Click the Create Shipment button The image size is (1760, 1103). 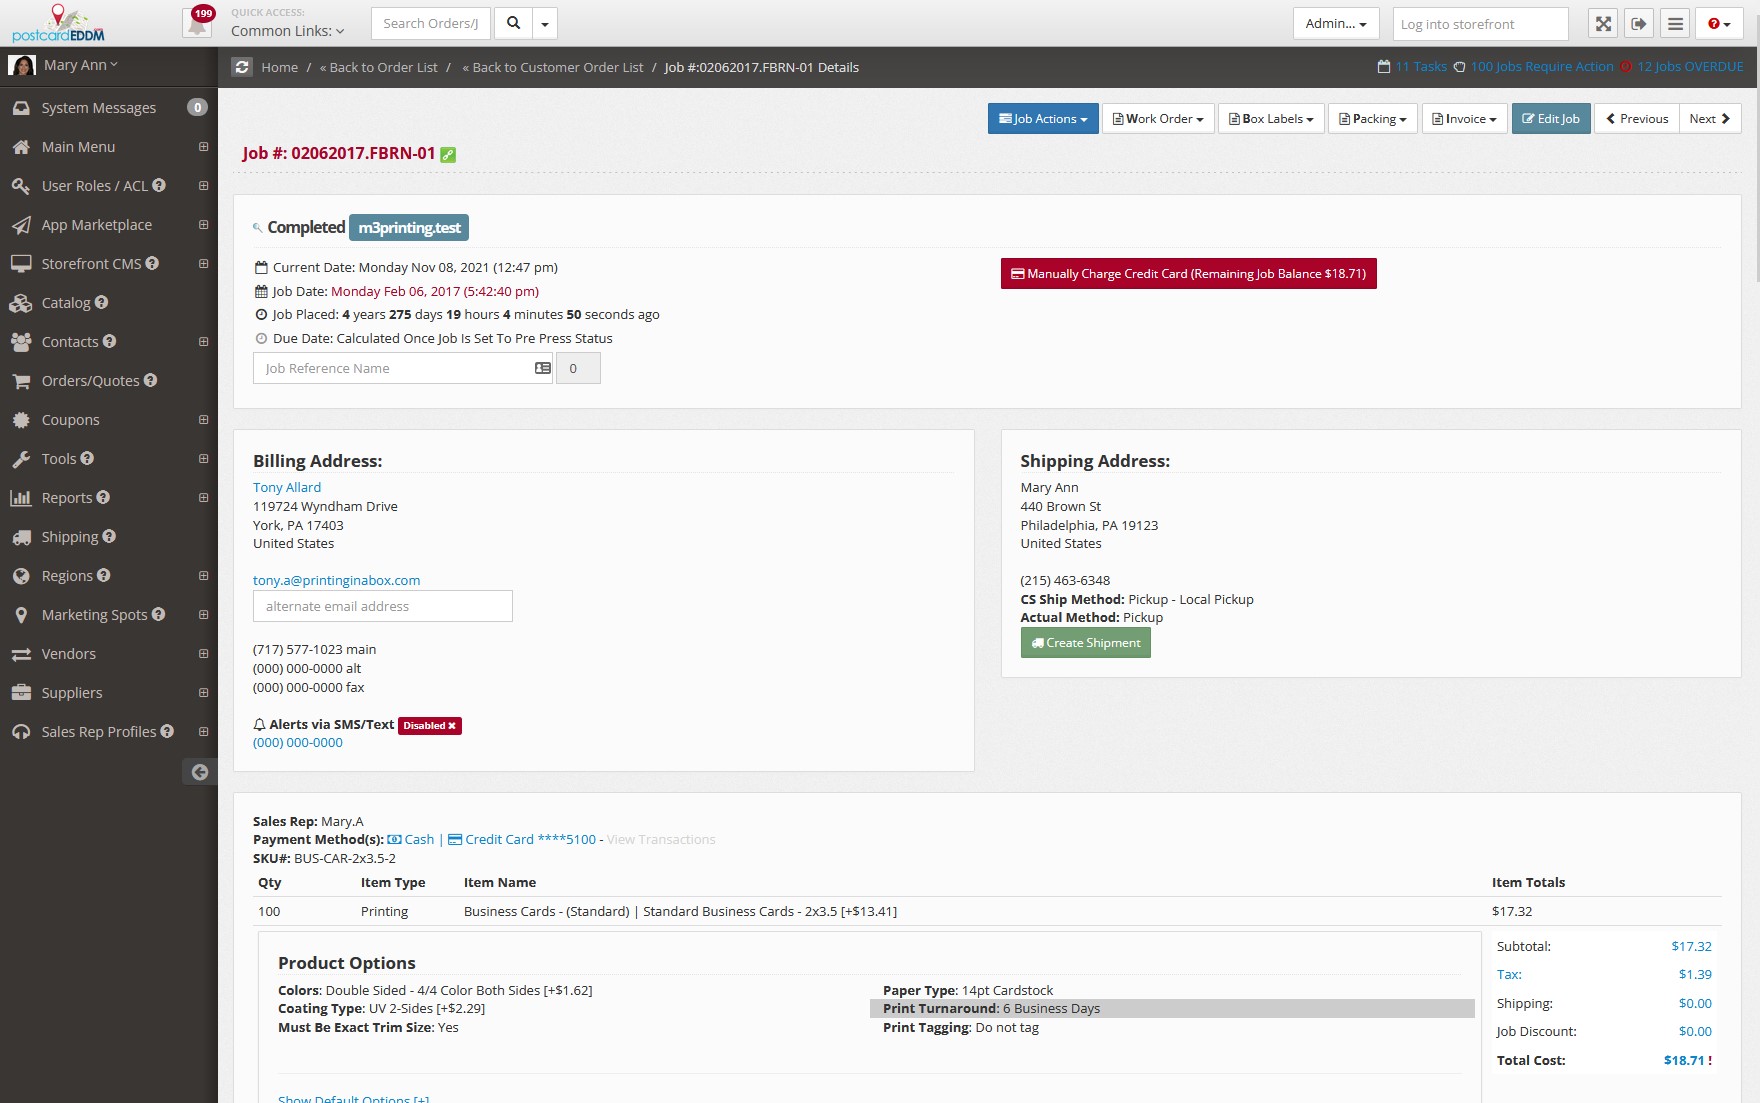pos(1085,642)
